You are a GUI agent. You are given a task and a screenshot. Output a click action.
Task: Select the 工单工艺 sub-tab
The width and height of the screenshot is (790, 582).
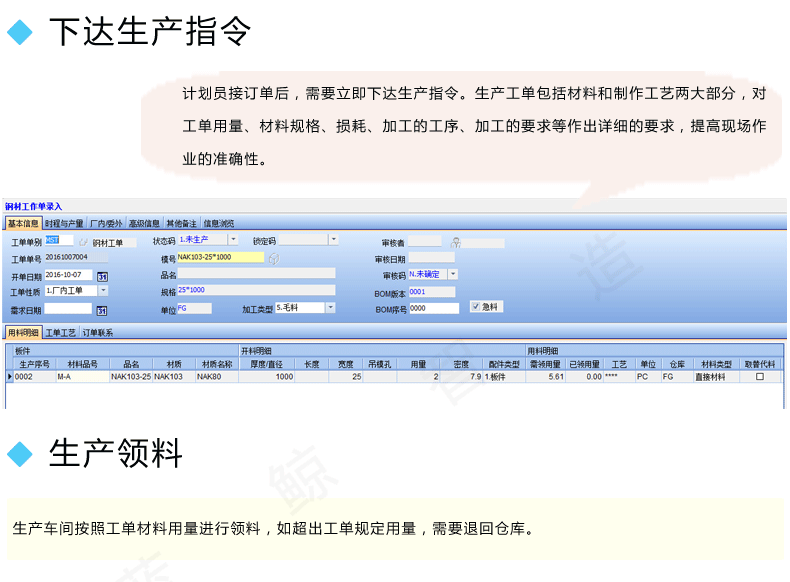[x=60, y=333]
